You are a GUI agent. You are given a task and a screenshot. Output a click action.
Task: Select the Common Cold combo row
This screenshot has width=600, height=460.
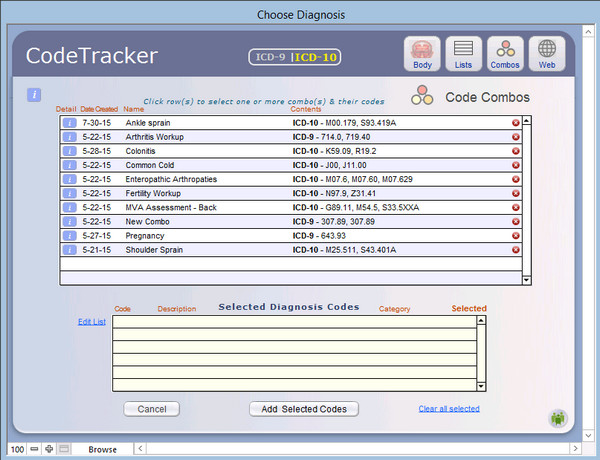(291, 165)
